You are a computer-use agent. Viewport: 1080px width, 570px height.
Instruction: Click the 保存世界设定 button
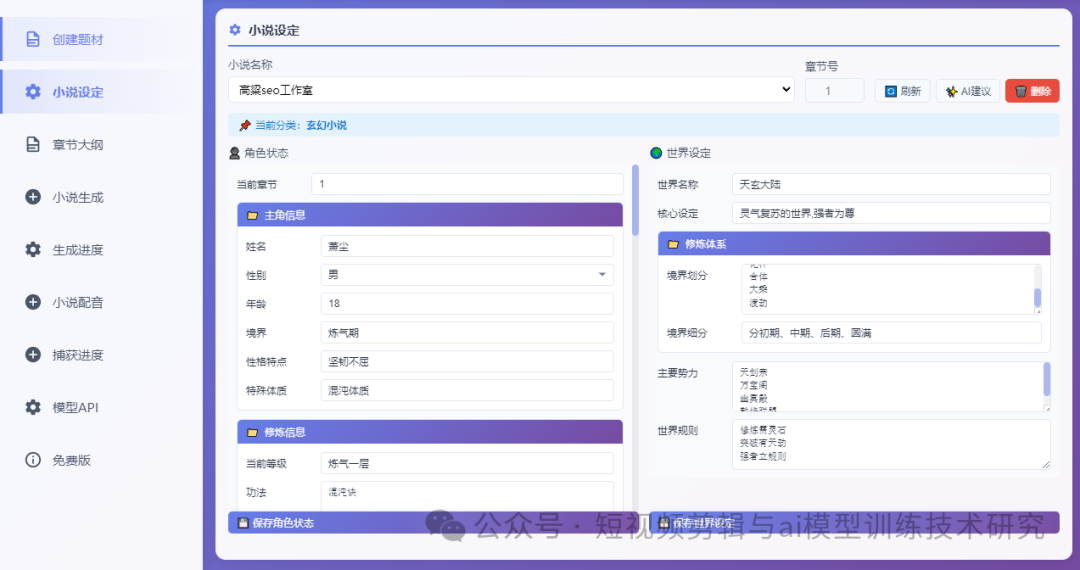pos(854,522)
